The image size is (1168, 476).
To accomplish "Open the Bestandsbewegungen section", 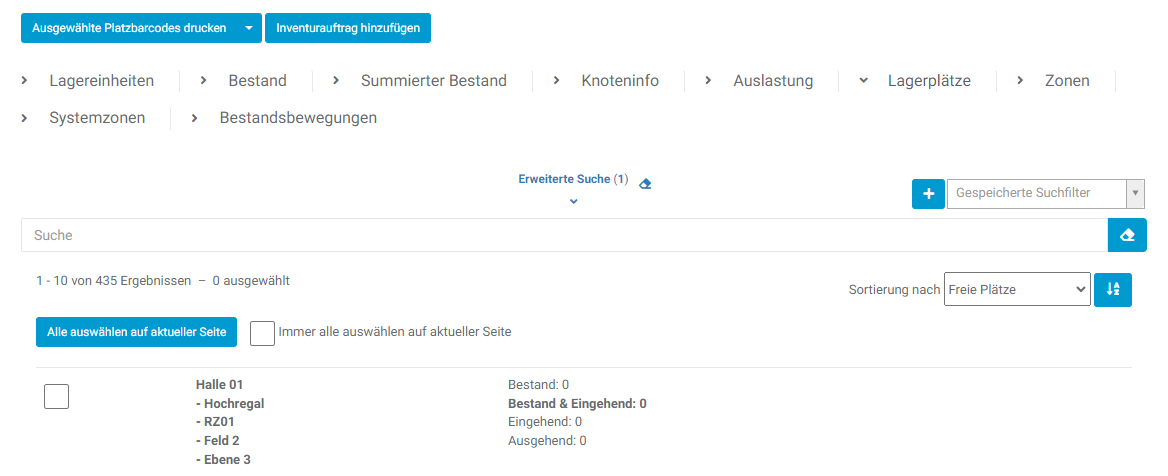I will tap(297, 118).
